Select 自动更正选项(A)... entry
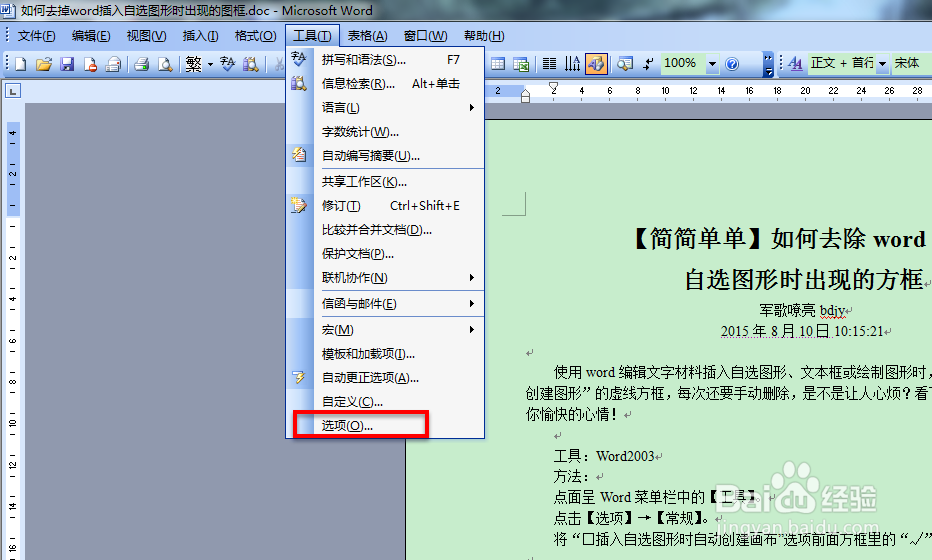 (385, 377)
